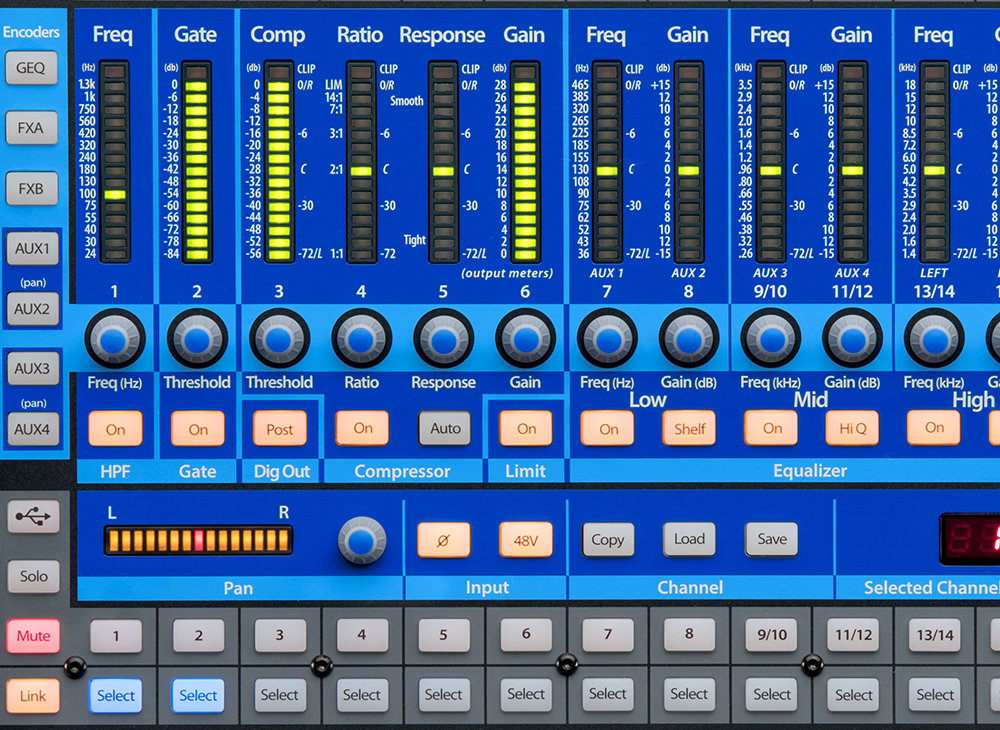Enable Hi Q on the Mid EQ
1000x730 pixels.
click(x=853, y=428)
